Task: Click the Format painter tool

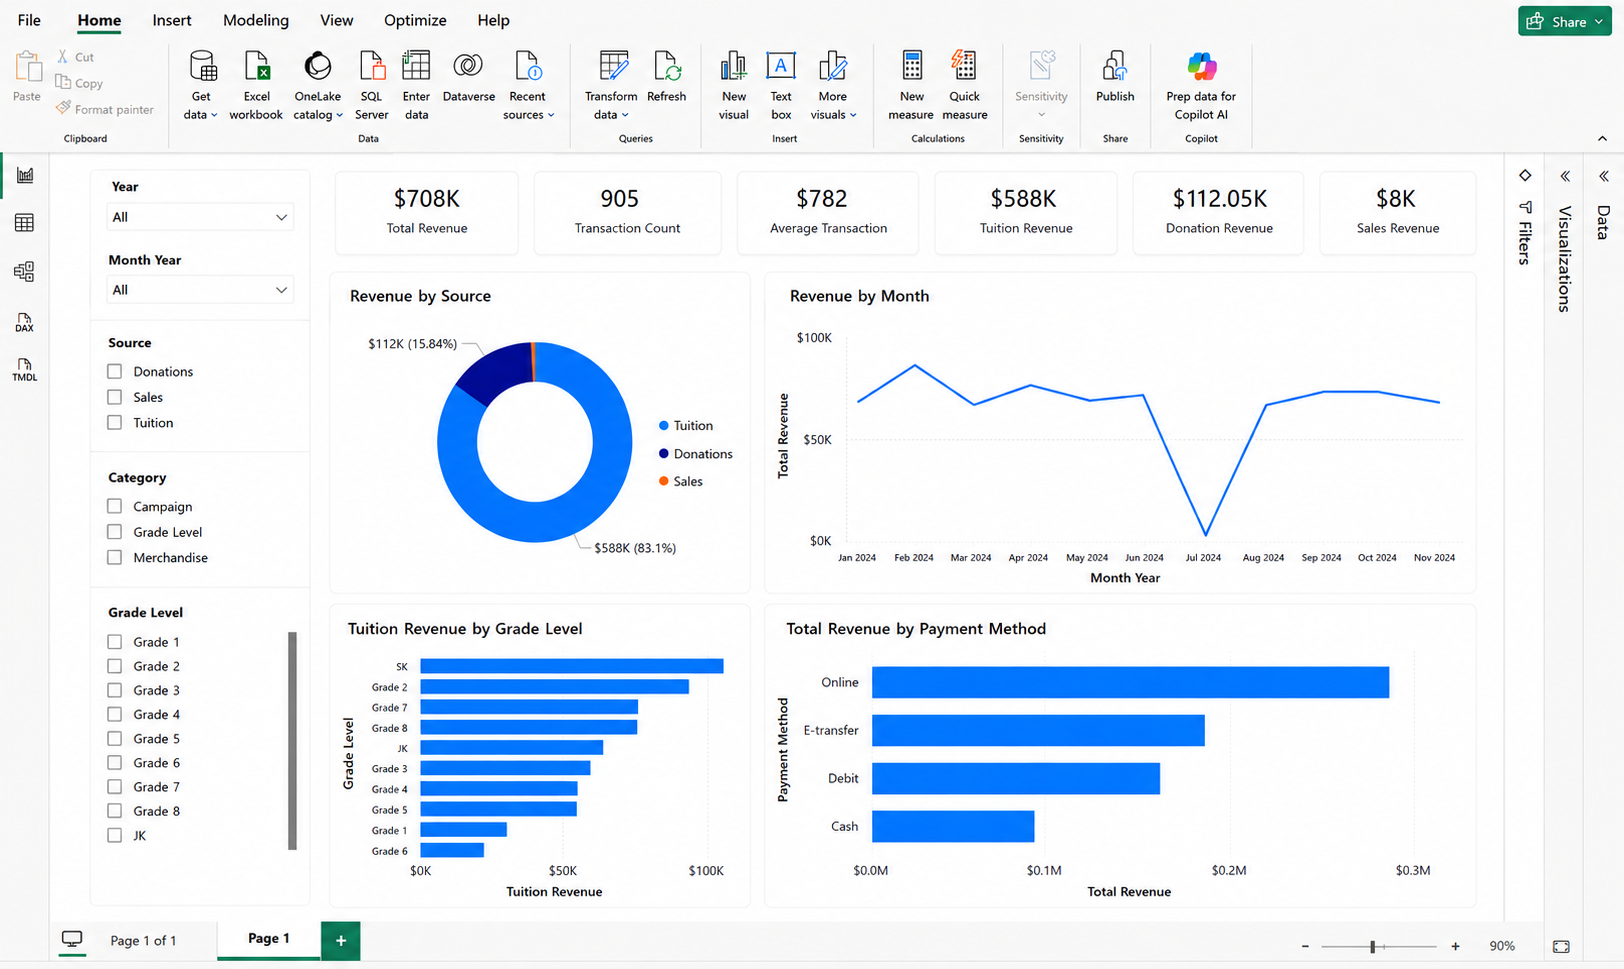Action: click(x=105, y=109)
